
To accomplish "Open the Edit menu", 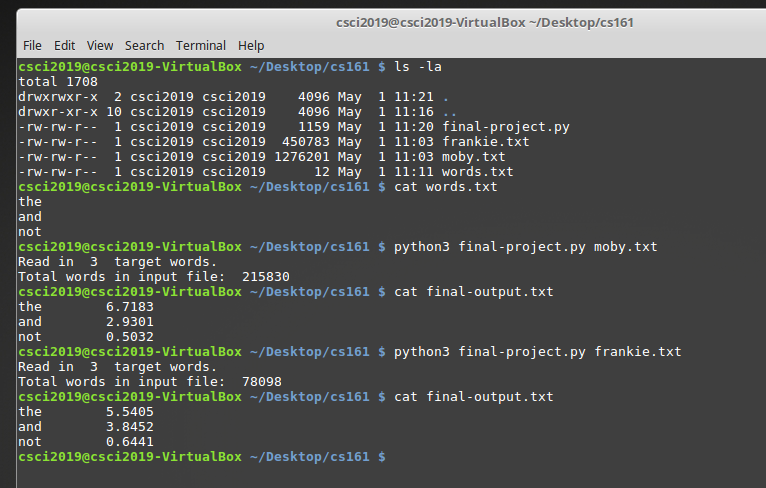I will 64,45.
